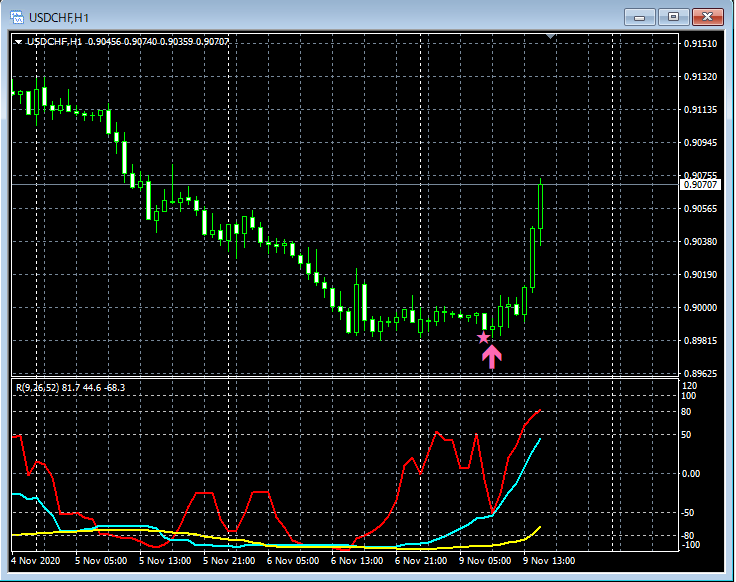
Task: Click the chart shift marker triangle
Action: pyautogui.click(x=551, y=36)
